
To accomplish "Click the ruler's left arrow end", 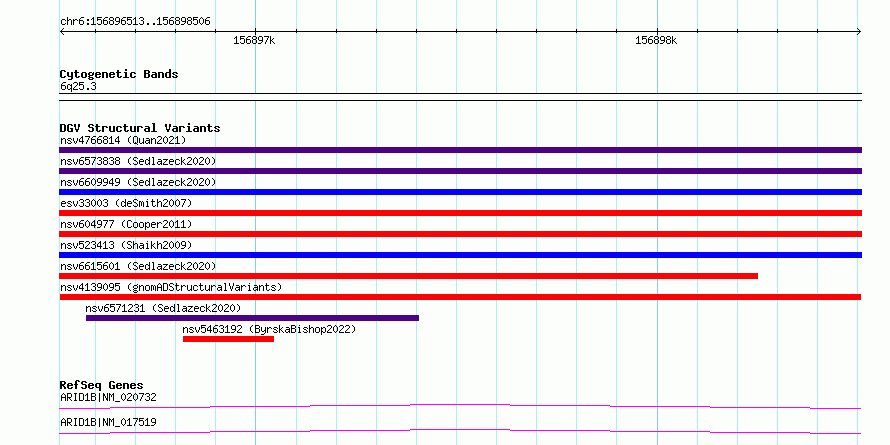I will click(62, 32).
